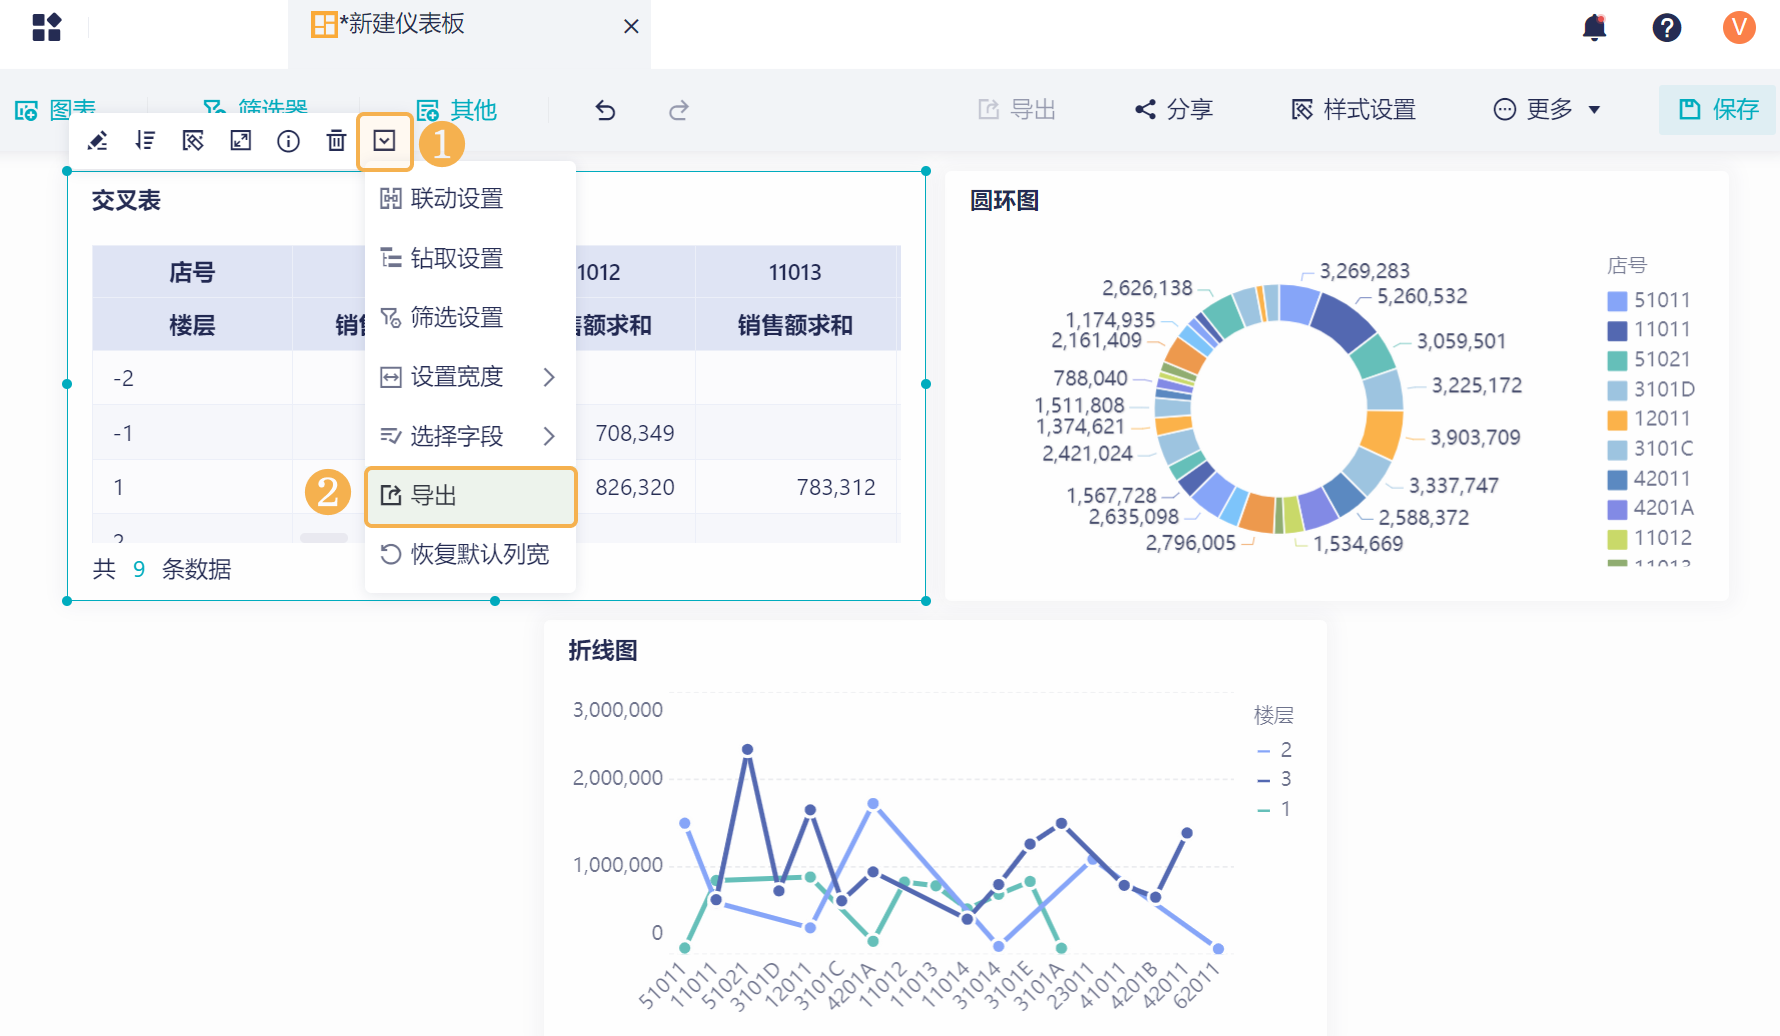The image size is (1780, 1036).
Task: Show info for the 交叉表 widget
Action: tap(289, 141)
